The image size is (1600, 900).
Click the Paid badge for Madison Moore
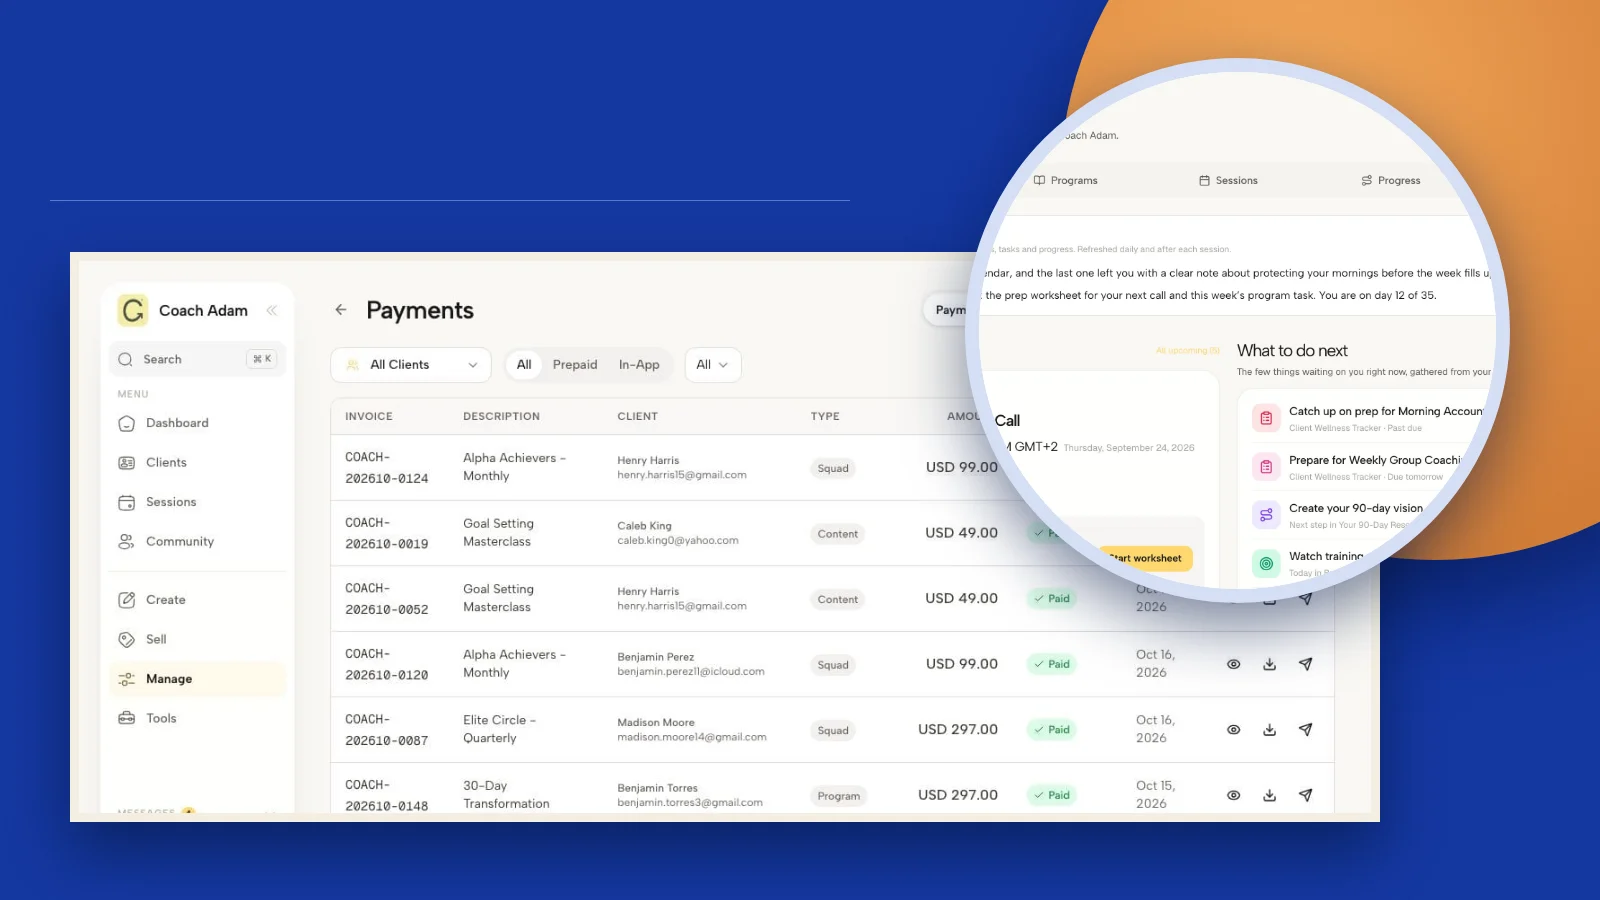(1052, 730)
